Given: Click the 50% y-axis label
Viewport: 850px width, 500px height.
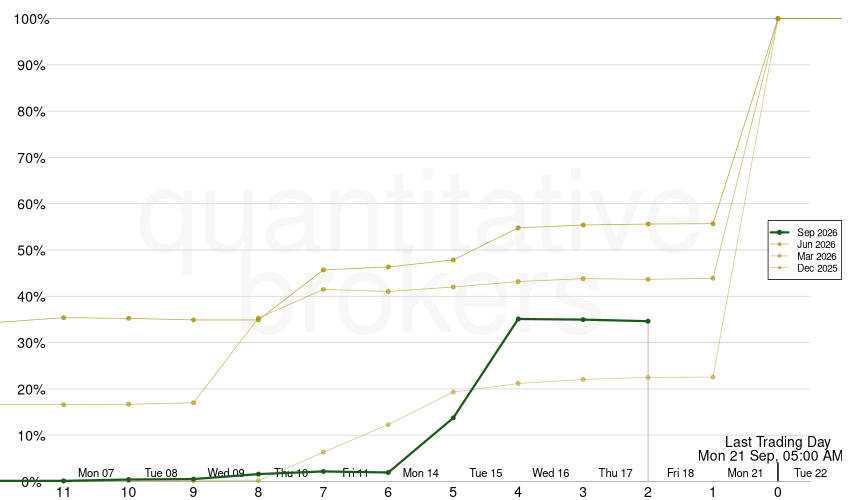Looking at the screenshot, I should click(31, 251).
